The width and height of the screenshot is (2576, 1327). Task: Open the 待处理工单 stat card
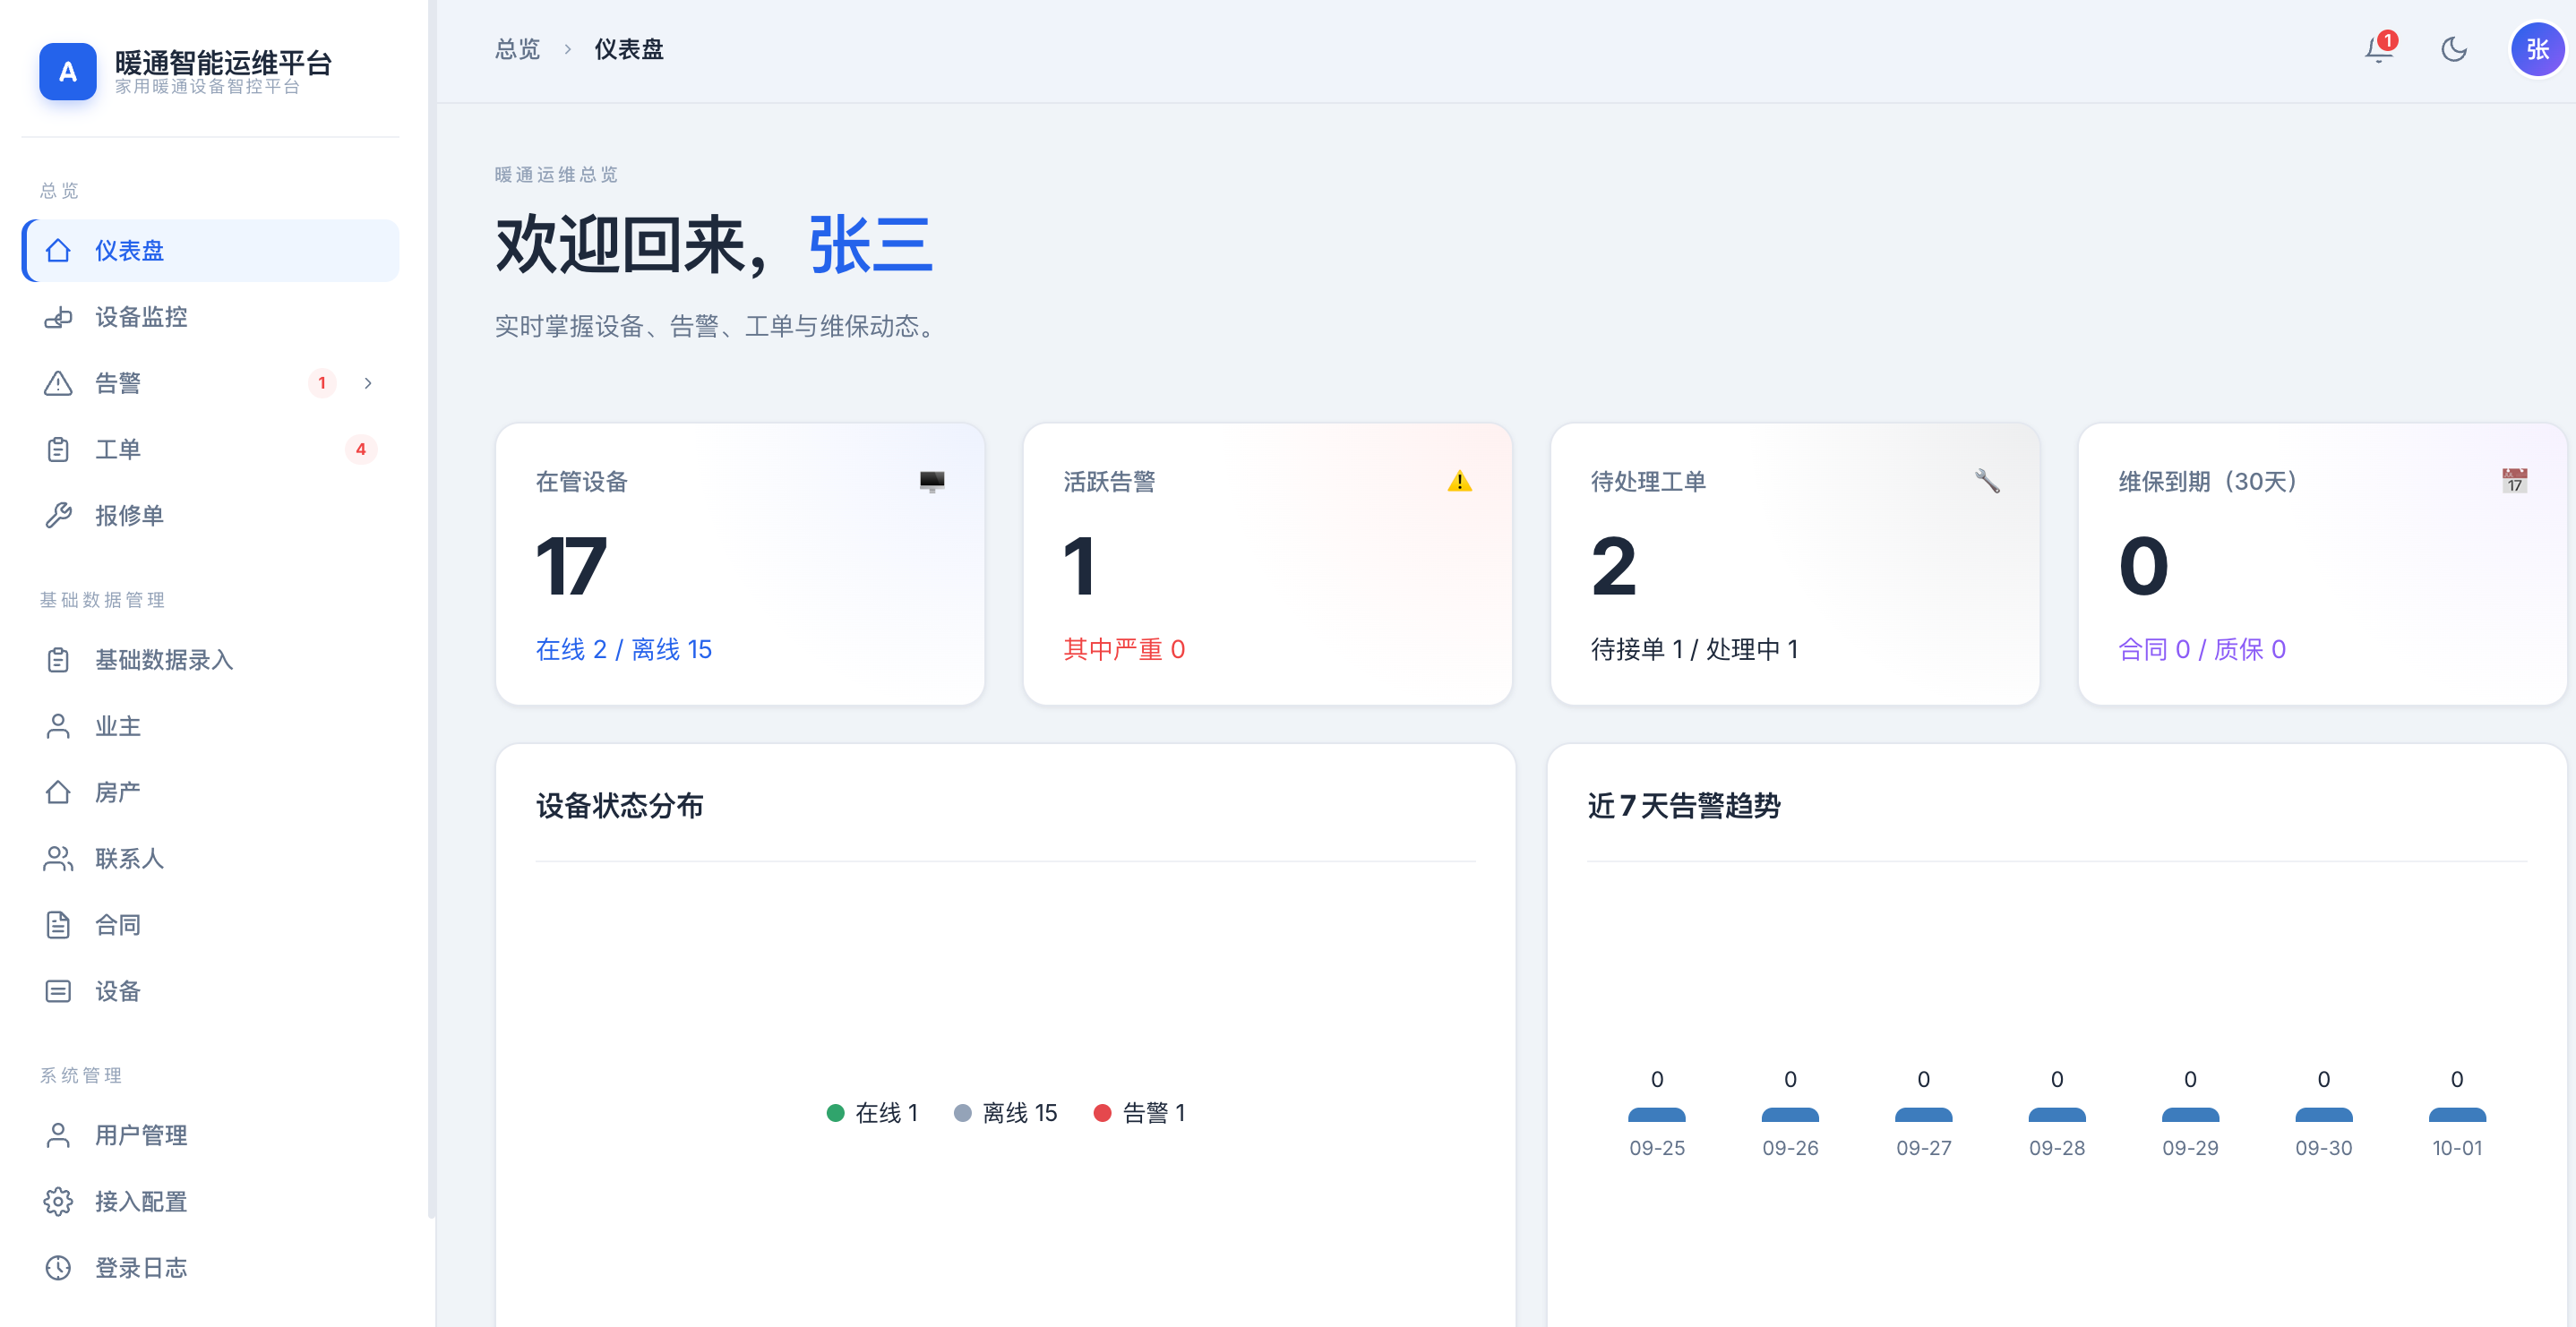point(1795,564)
